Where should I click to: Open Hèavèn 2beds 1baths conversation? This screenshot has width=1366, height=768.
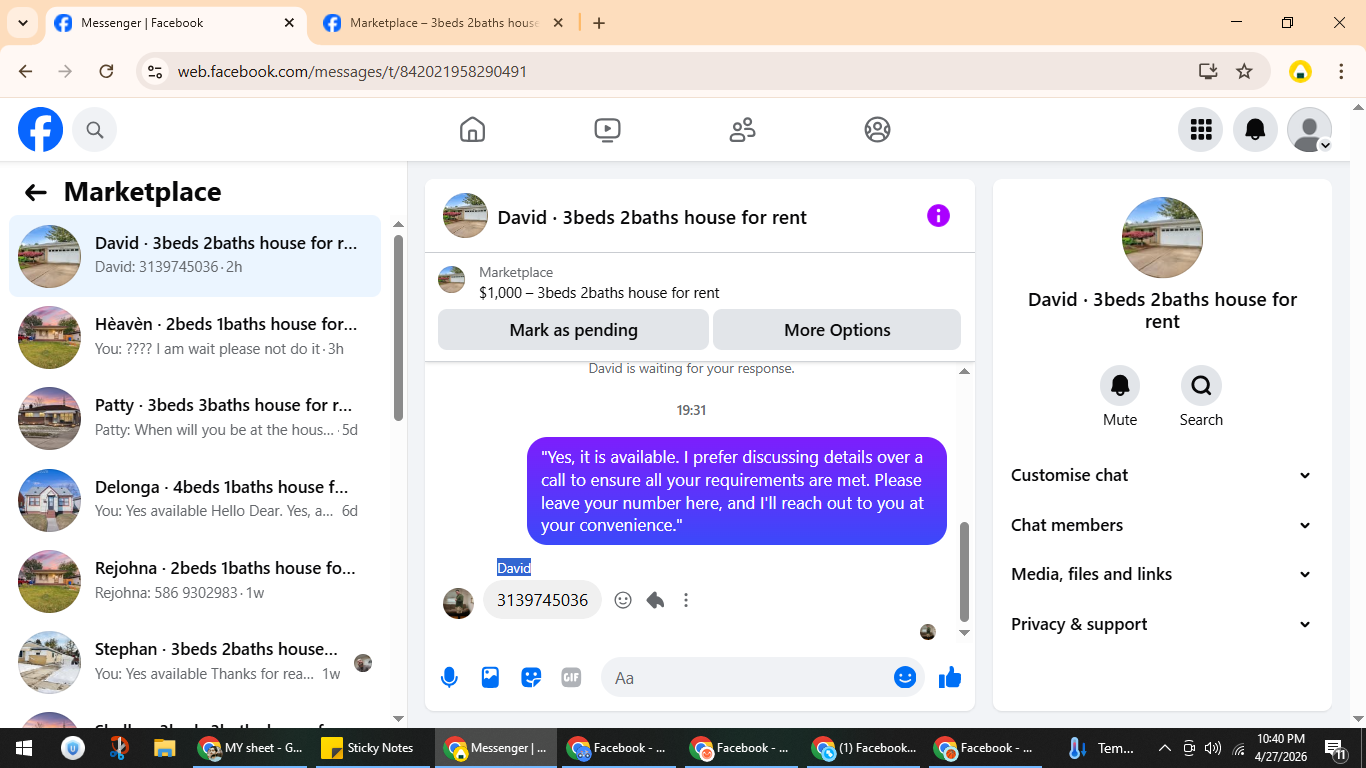pyautogui.click(x=195, y=337)
